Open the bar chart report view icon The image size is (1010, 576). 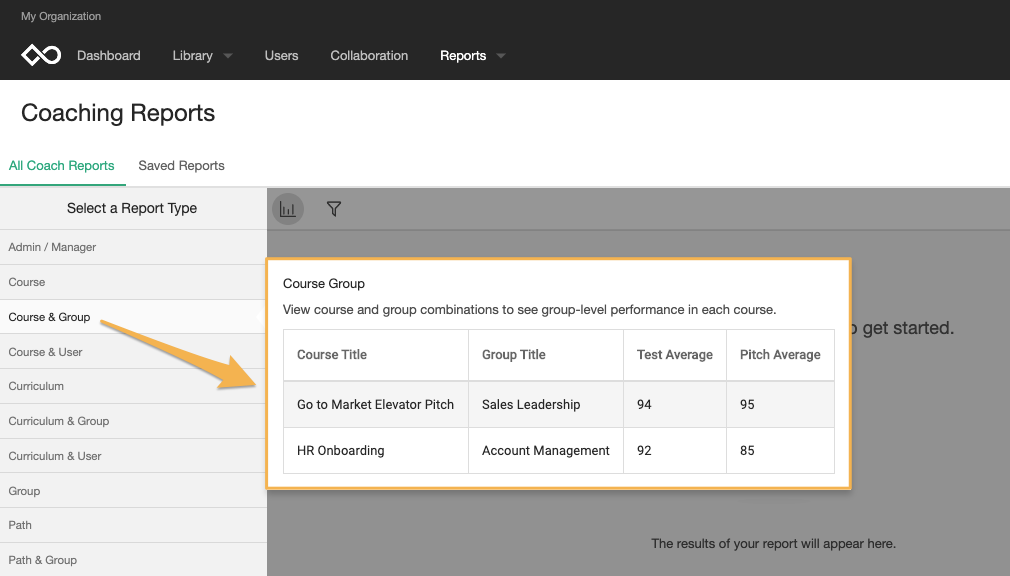(288, 209)
